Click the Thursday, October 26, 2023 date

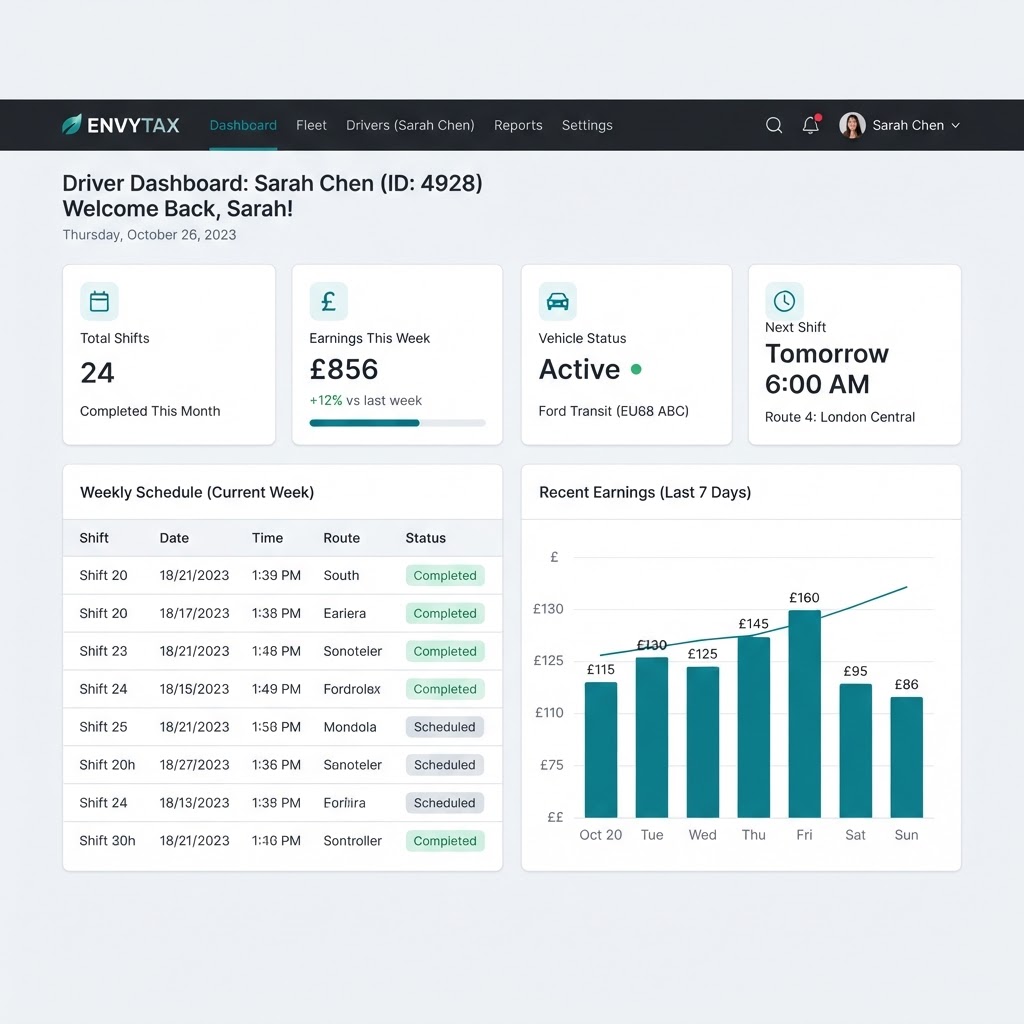click(x=150, y=235)
